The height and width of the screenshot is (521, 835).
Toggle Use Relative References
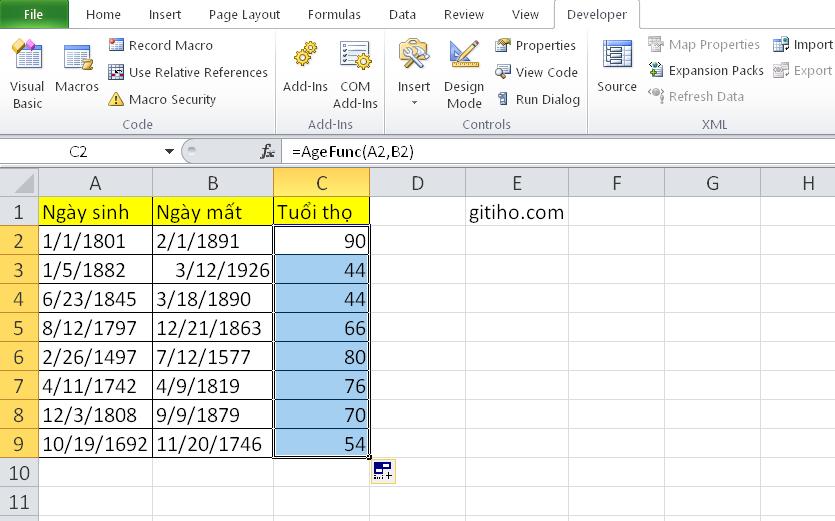(188, 72)
